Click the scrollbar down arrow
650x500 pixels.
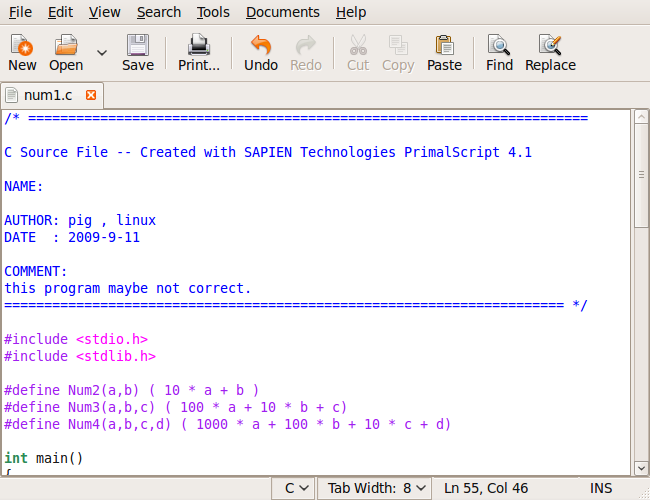pos(641,468)
